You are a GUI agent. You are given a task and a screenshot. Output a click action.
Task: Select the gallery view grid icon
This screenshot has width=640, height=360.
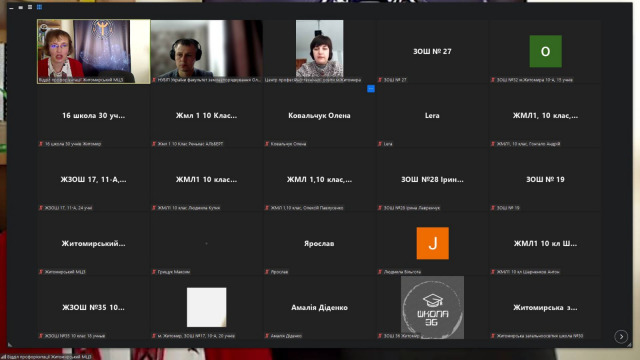pyautogui.click(x=39, y=7)
